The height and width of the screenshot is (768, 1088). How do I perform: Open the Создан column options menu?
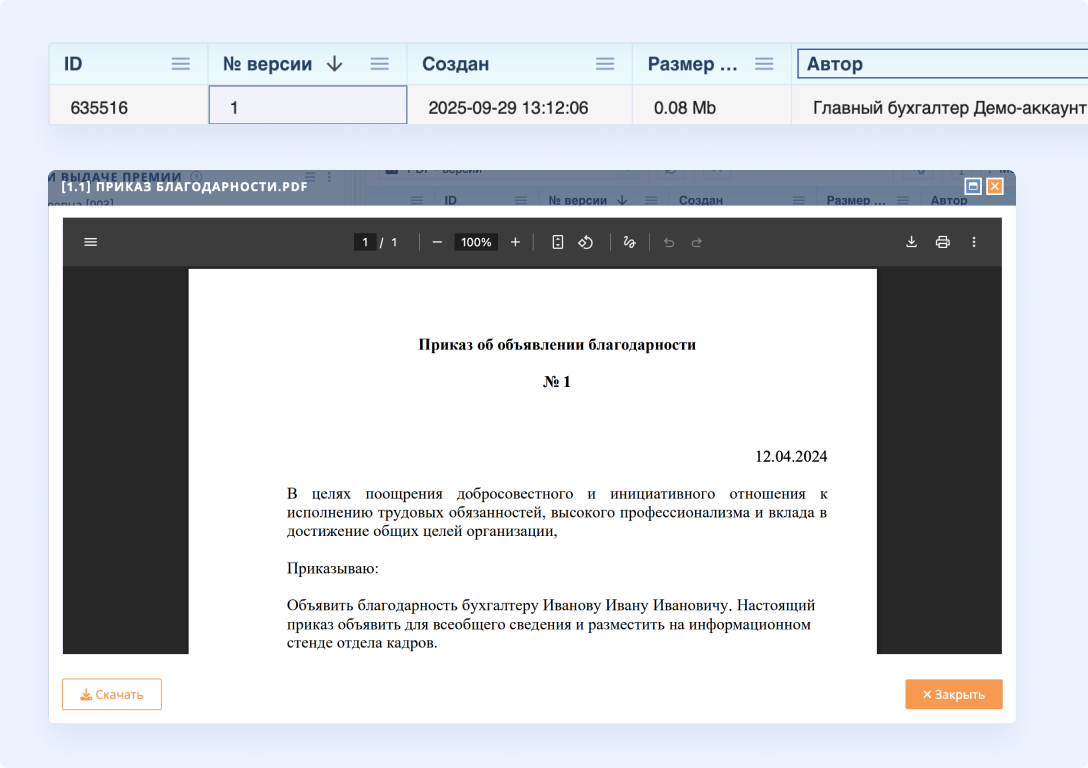click(605, 63)
